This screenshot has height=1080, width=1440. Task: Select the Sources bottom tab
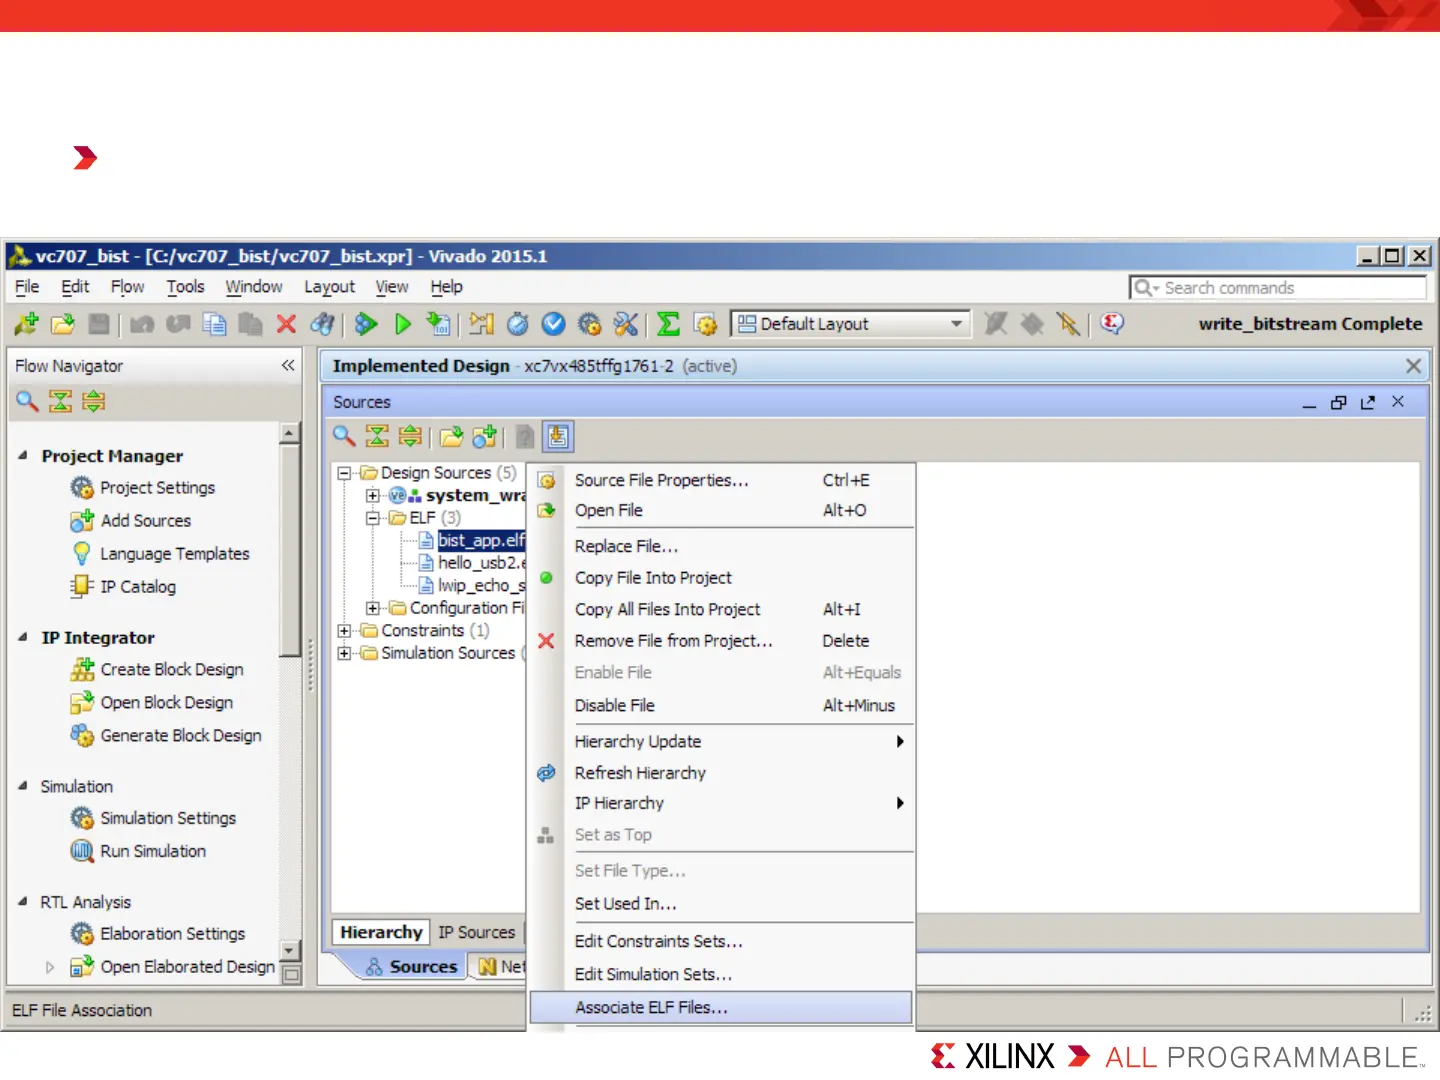pyautogui.click(x=412, y=967)
